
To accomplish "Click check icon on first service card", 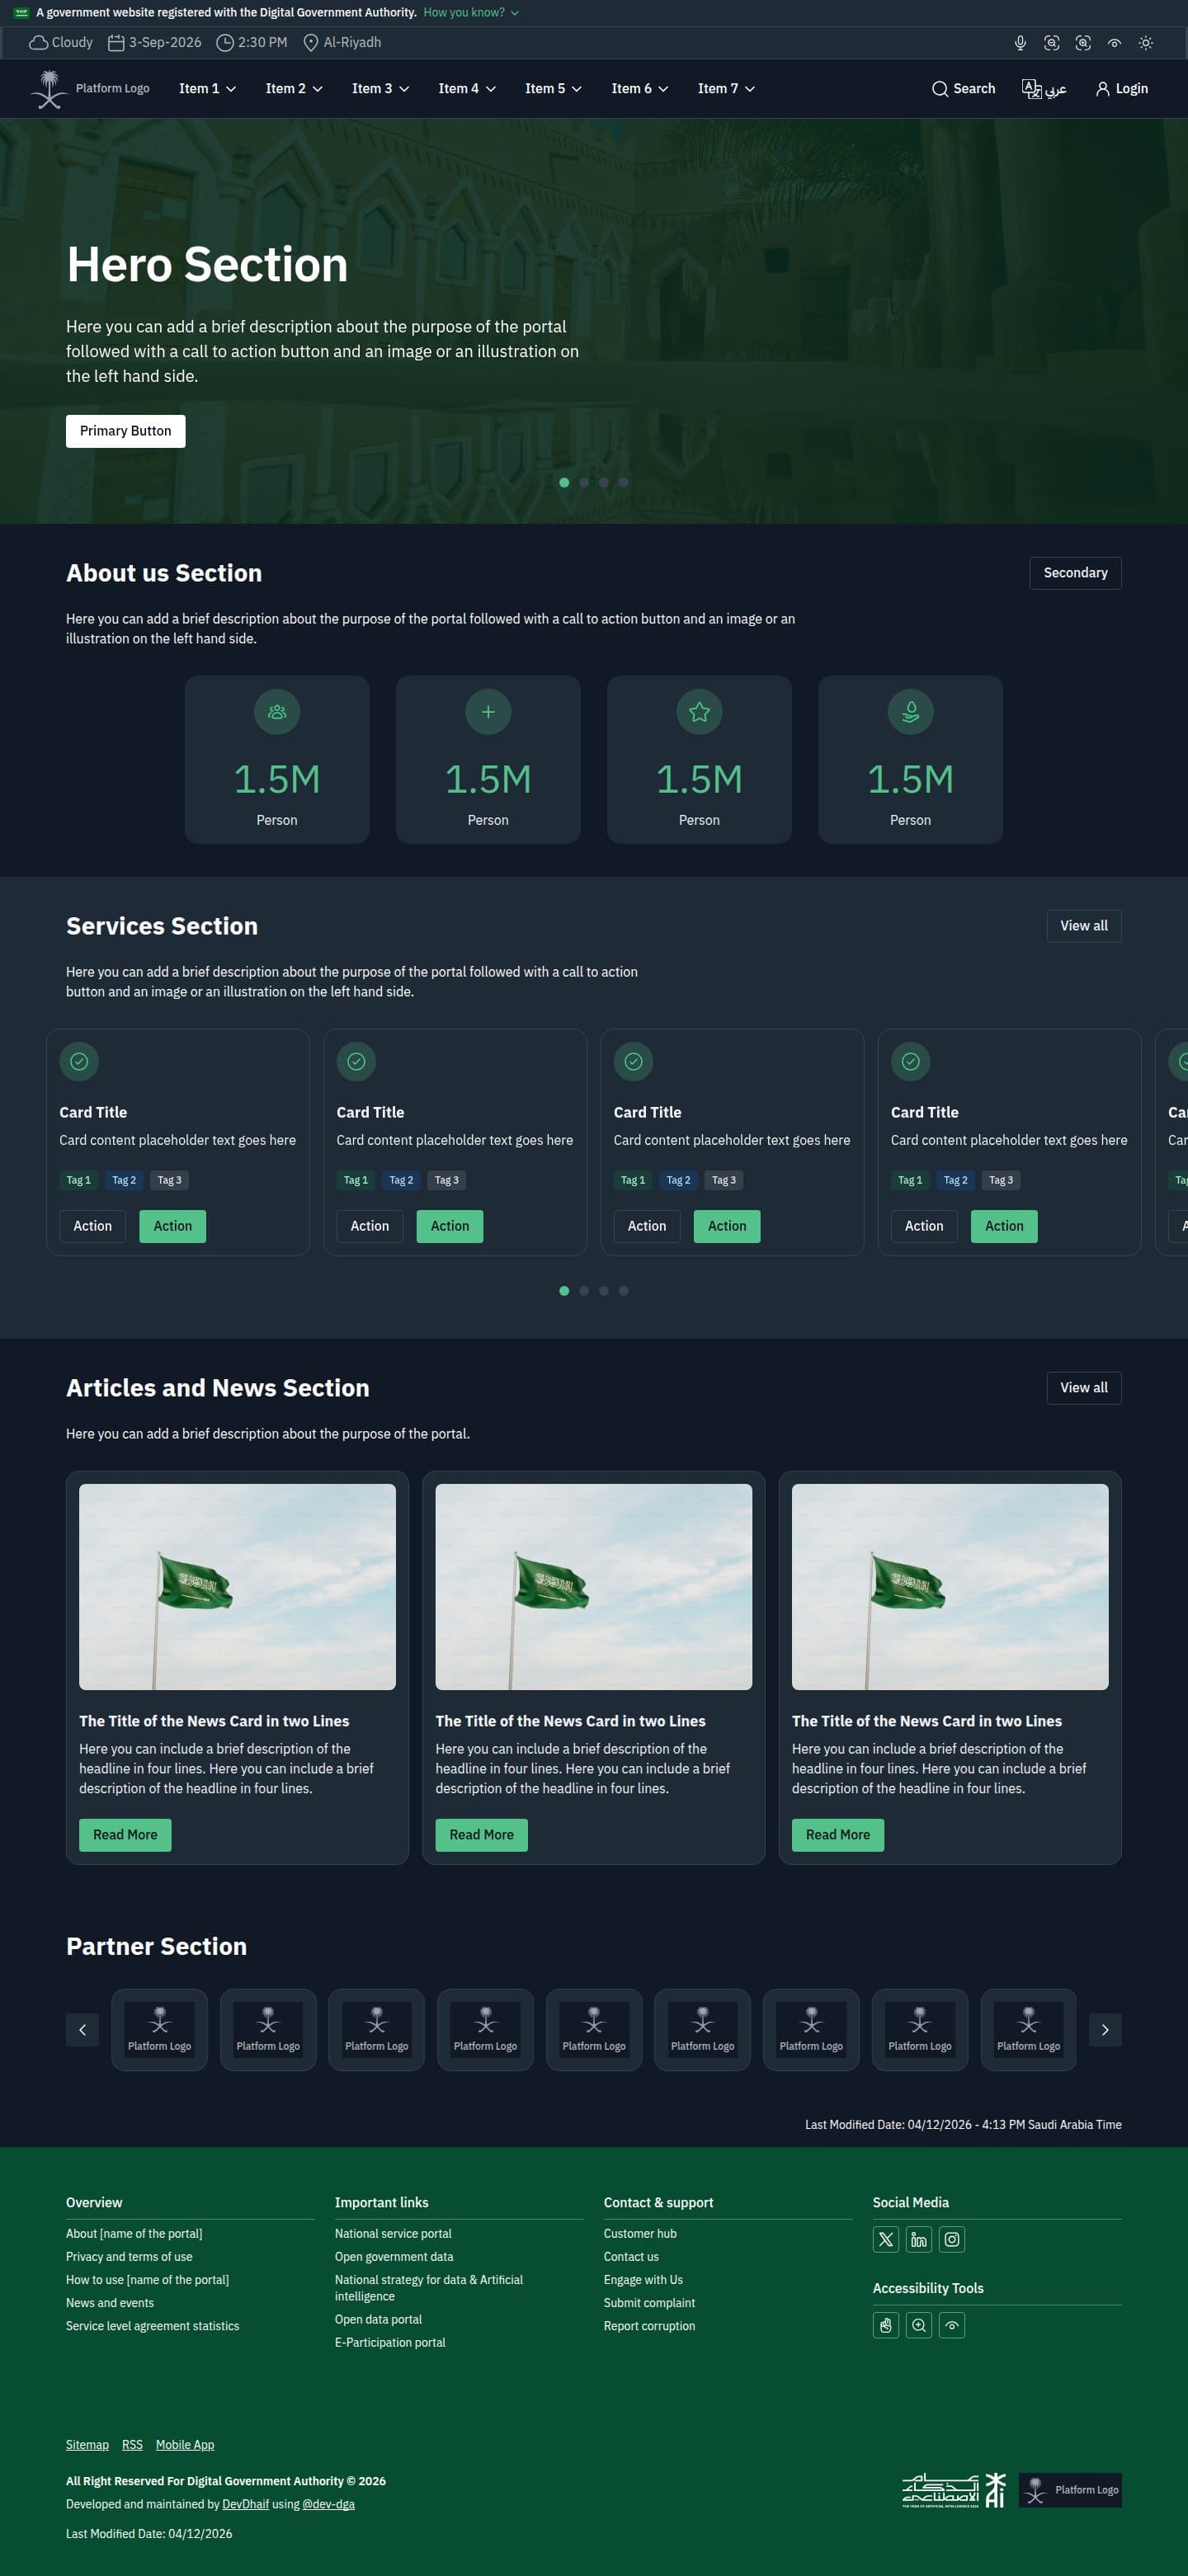I will pos(79,1062).
